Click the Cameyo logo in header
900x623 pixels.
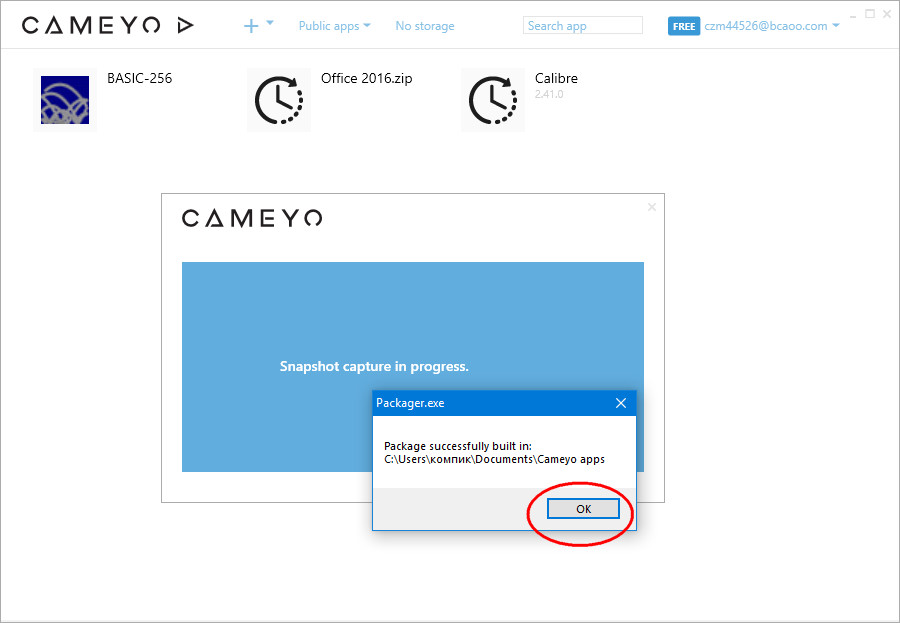[x=91, y=25]
